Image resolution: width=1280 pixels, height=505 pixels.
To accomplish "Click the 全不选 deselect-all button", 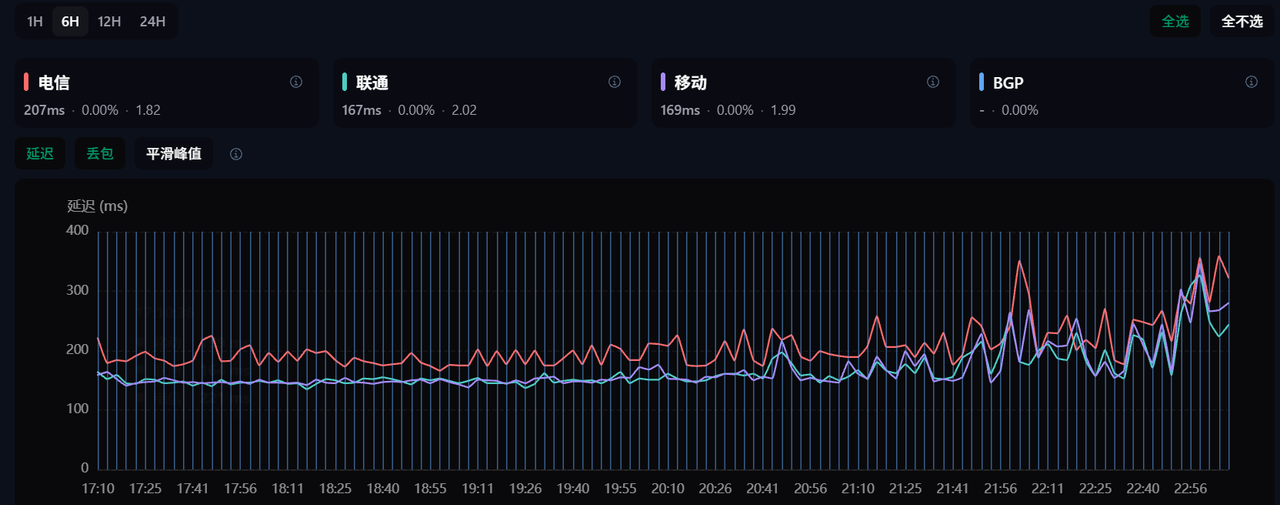I will (1242, 21).
